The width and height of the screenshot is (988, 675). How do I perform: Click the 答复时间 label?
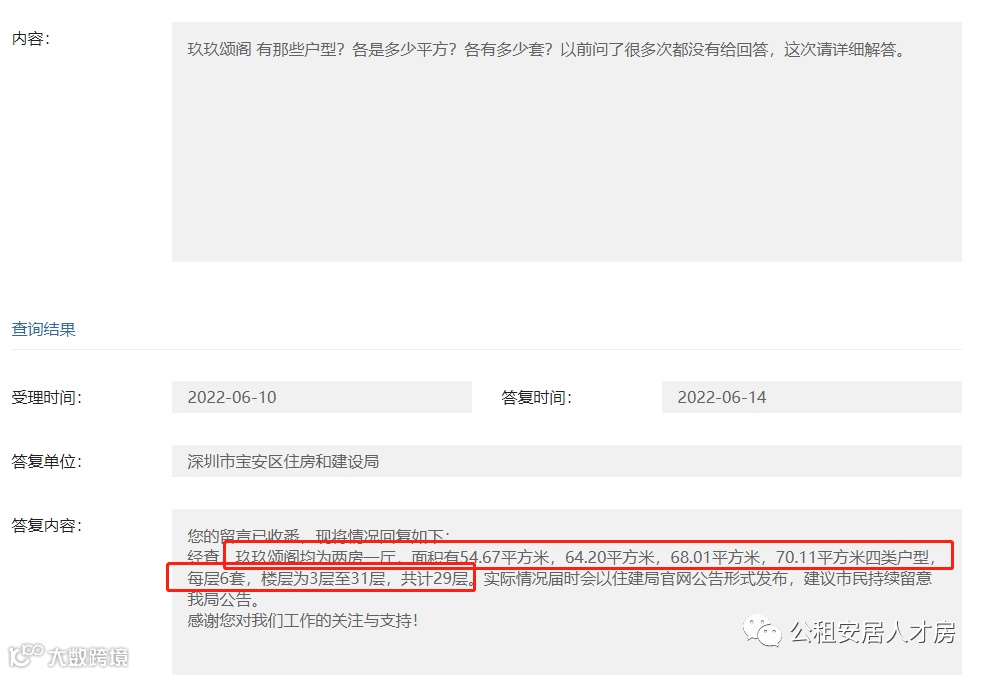click(536, 398)
